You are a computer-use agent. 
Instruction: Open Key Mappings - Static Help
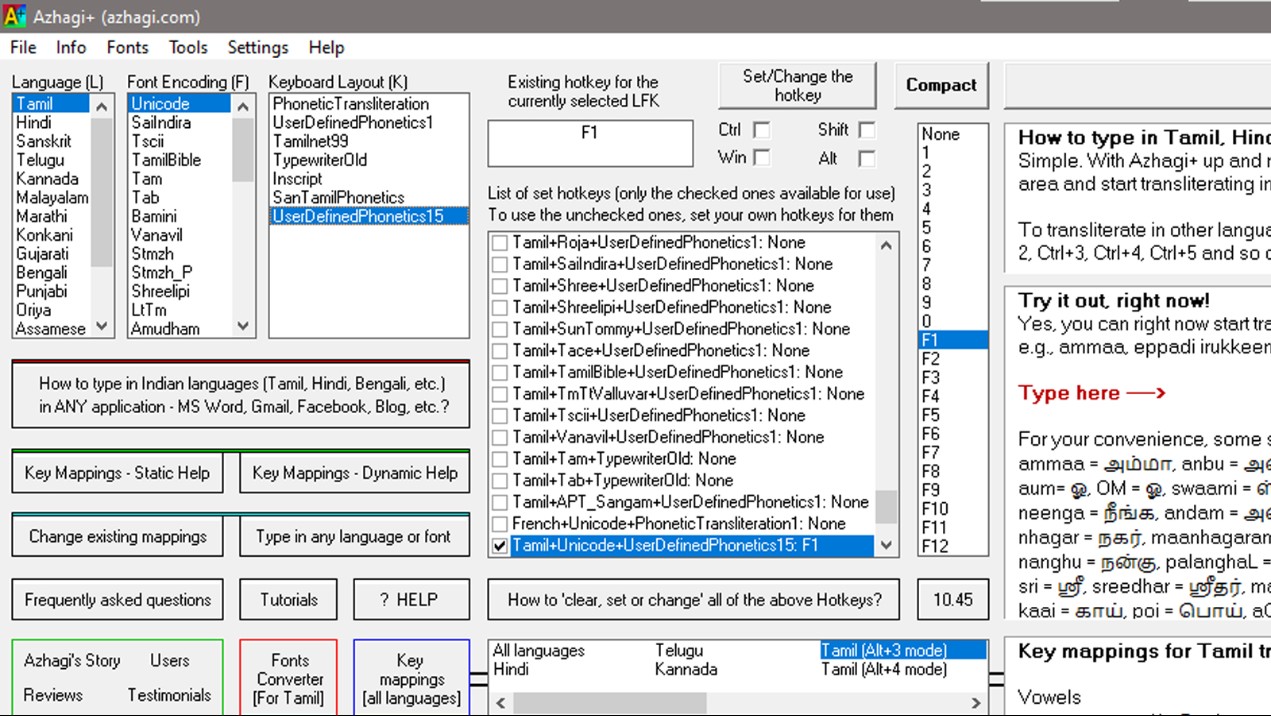pyautogui.click(x=117, y=473)
